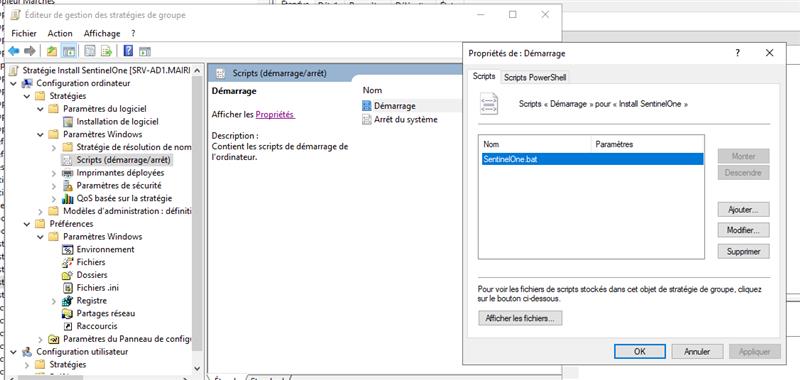The width and height of the screenshot is (800, 380).
Task: Collapse the Configuration utilisateur node
Action: pos(13,352)
